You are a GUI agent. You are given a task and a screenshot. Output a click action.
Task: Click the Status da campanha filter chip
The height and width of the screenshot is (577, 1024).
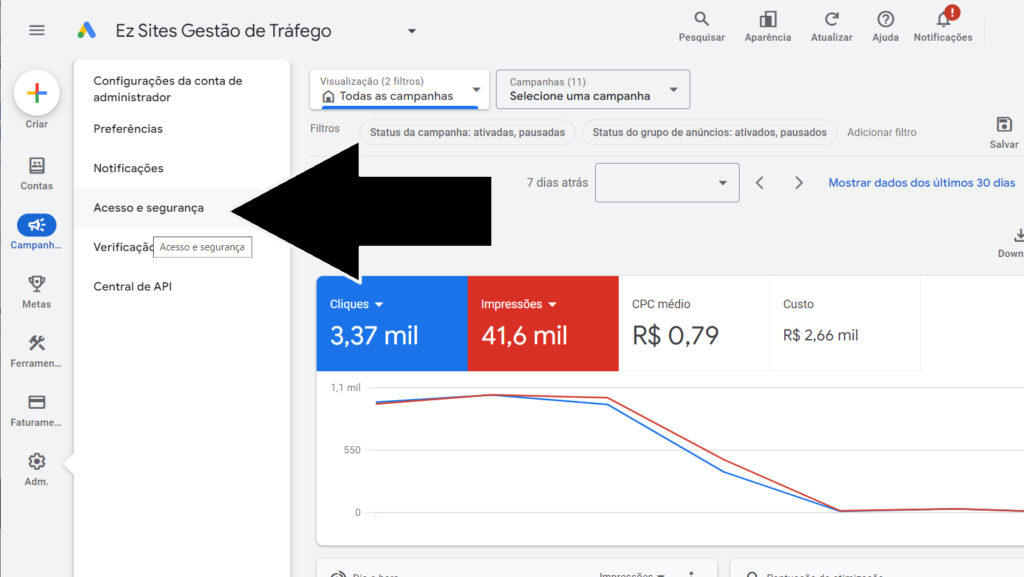click(467, 133)
